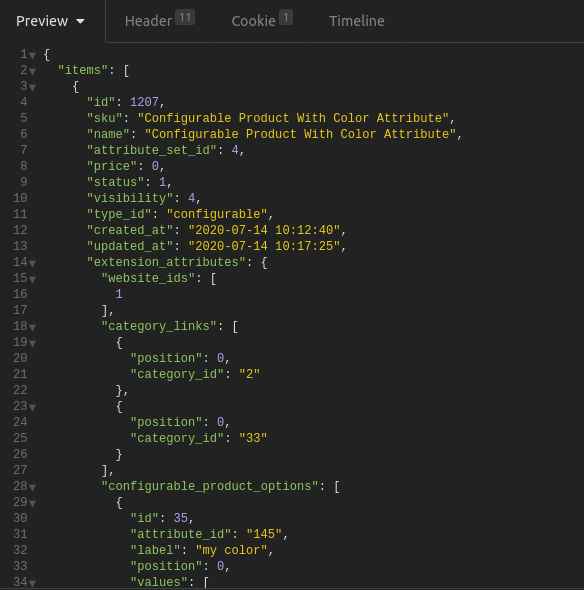Click the "visibility" key on line 10
584x590 pixels.
[130, 198]
